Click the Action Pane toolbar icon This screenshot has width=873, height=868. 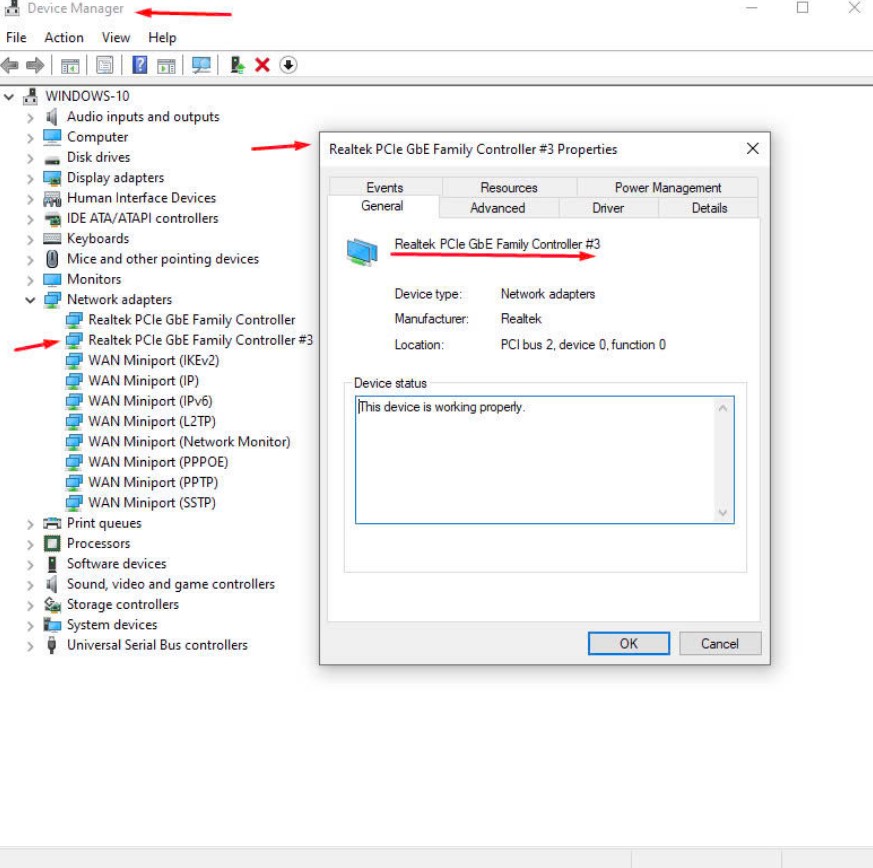(166, 66)
